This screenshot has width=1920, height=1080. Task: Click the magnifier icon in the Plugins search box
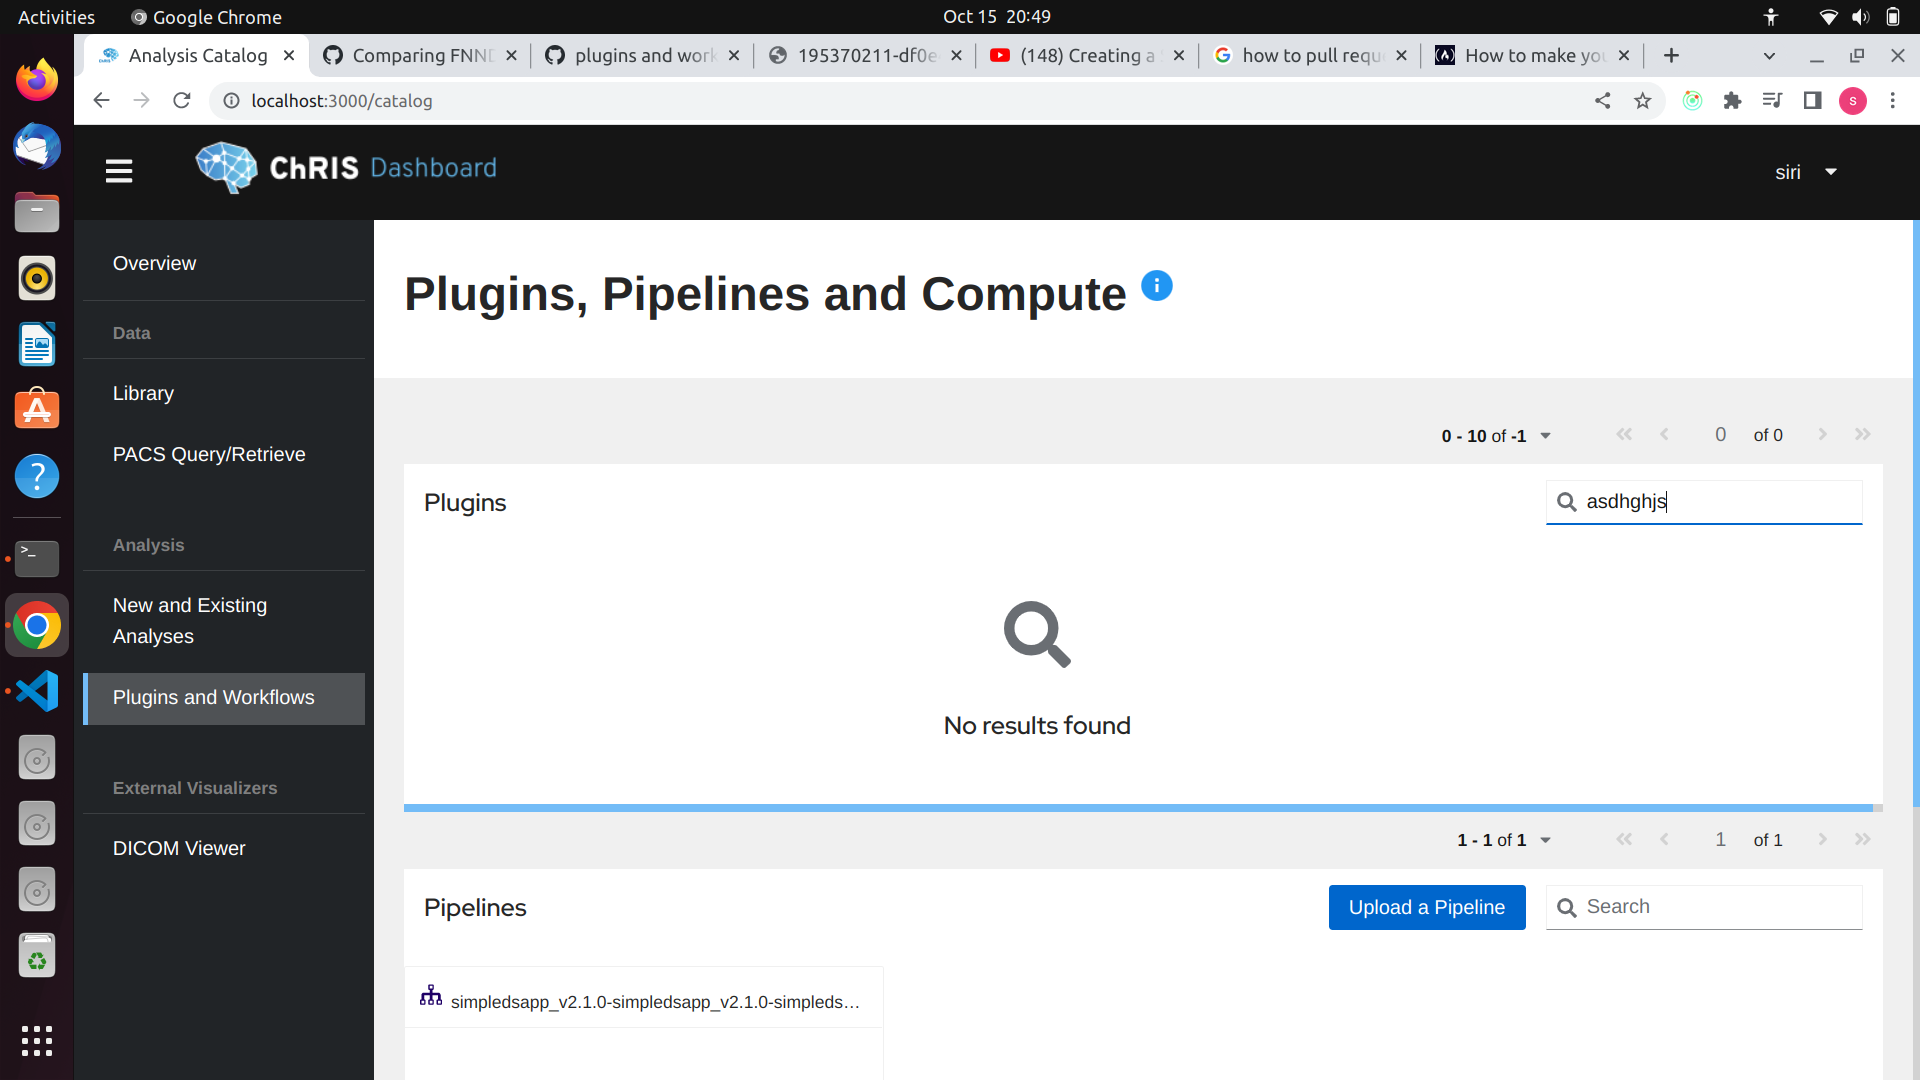coord(1566,502)
